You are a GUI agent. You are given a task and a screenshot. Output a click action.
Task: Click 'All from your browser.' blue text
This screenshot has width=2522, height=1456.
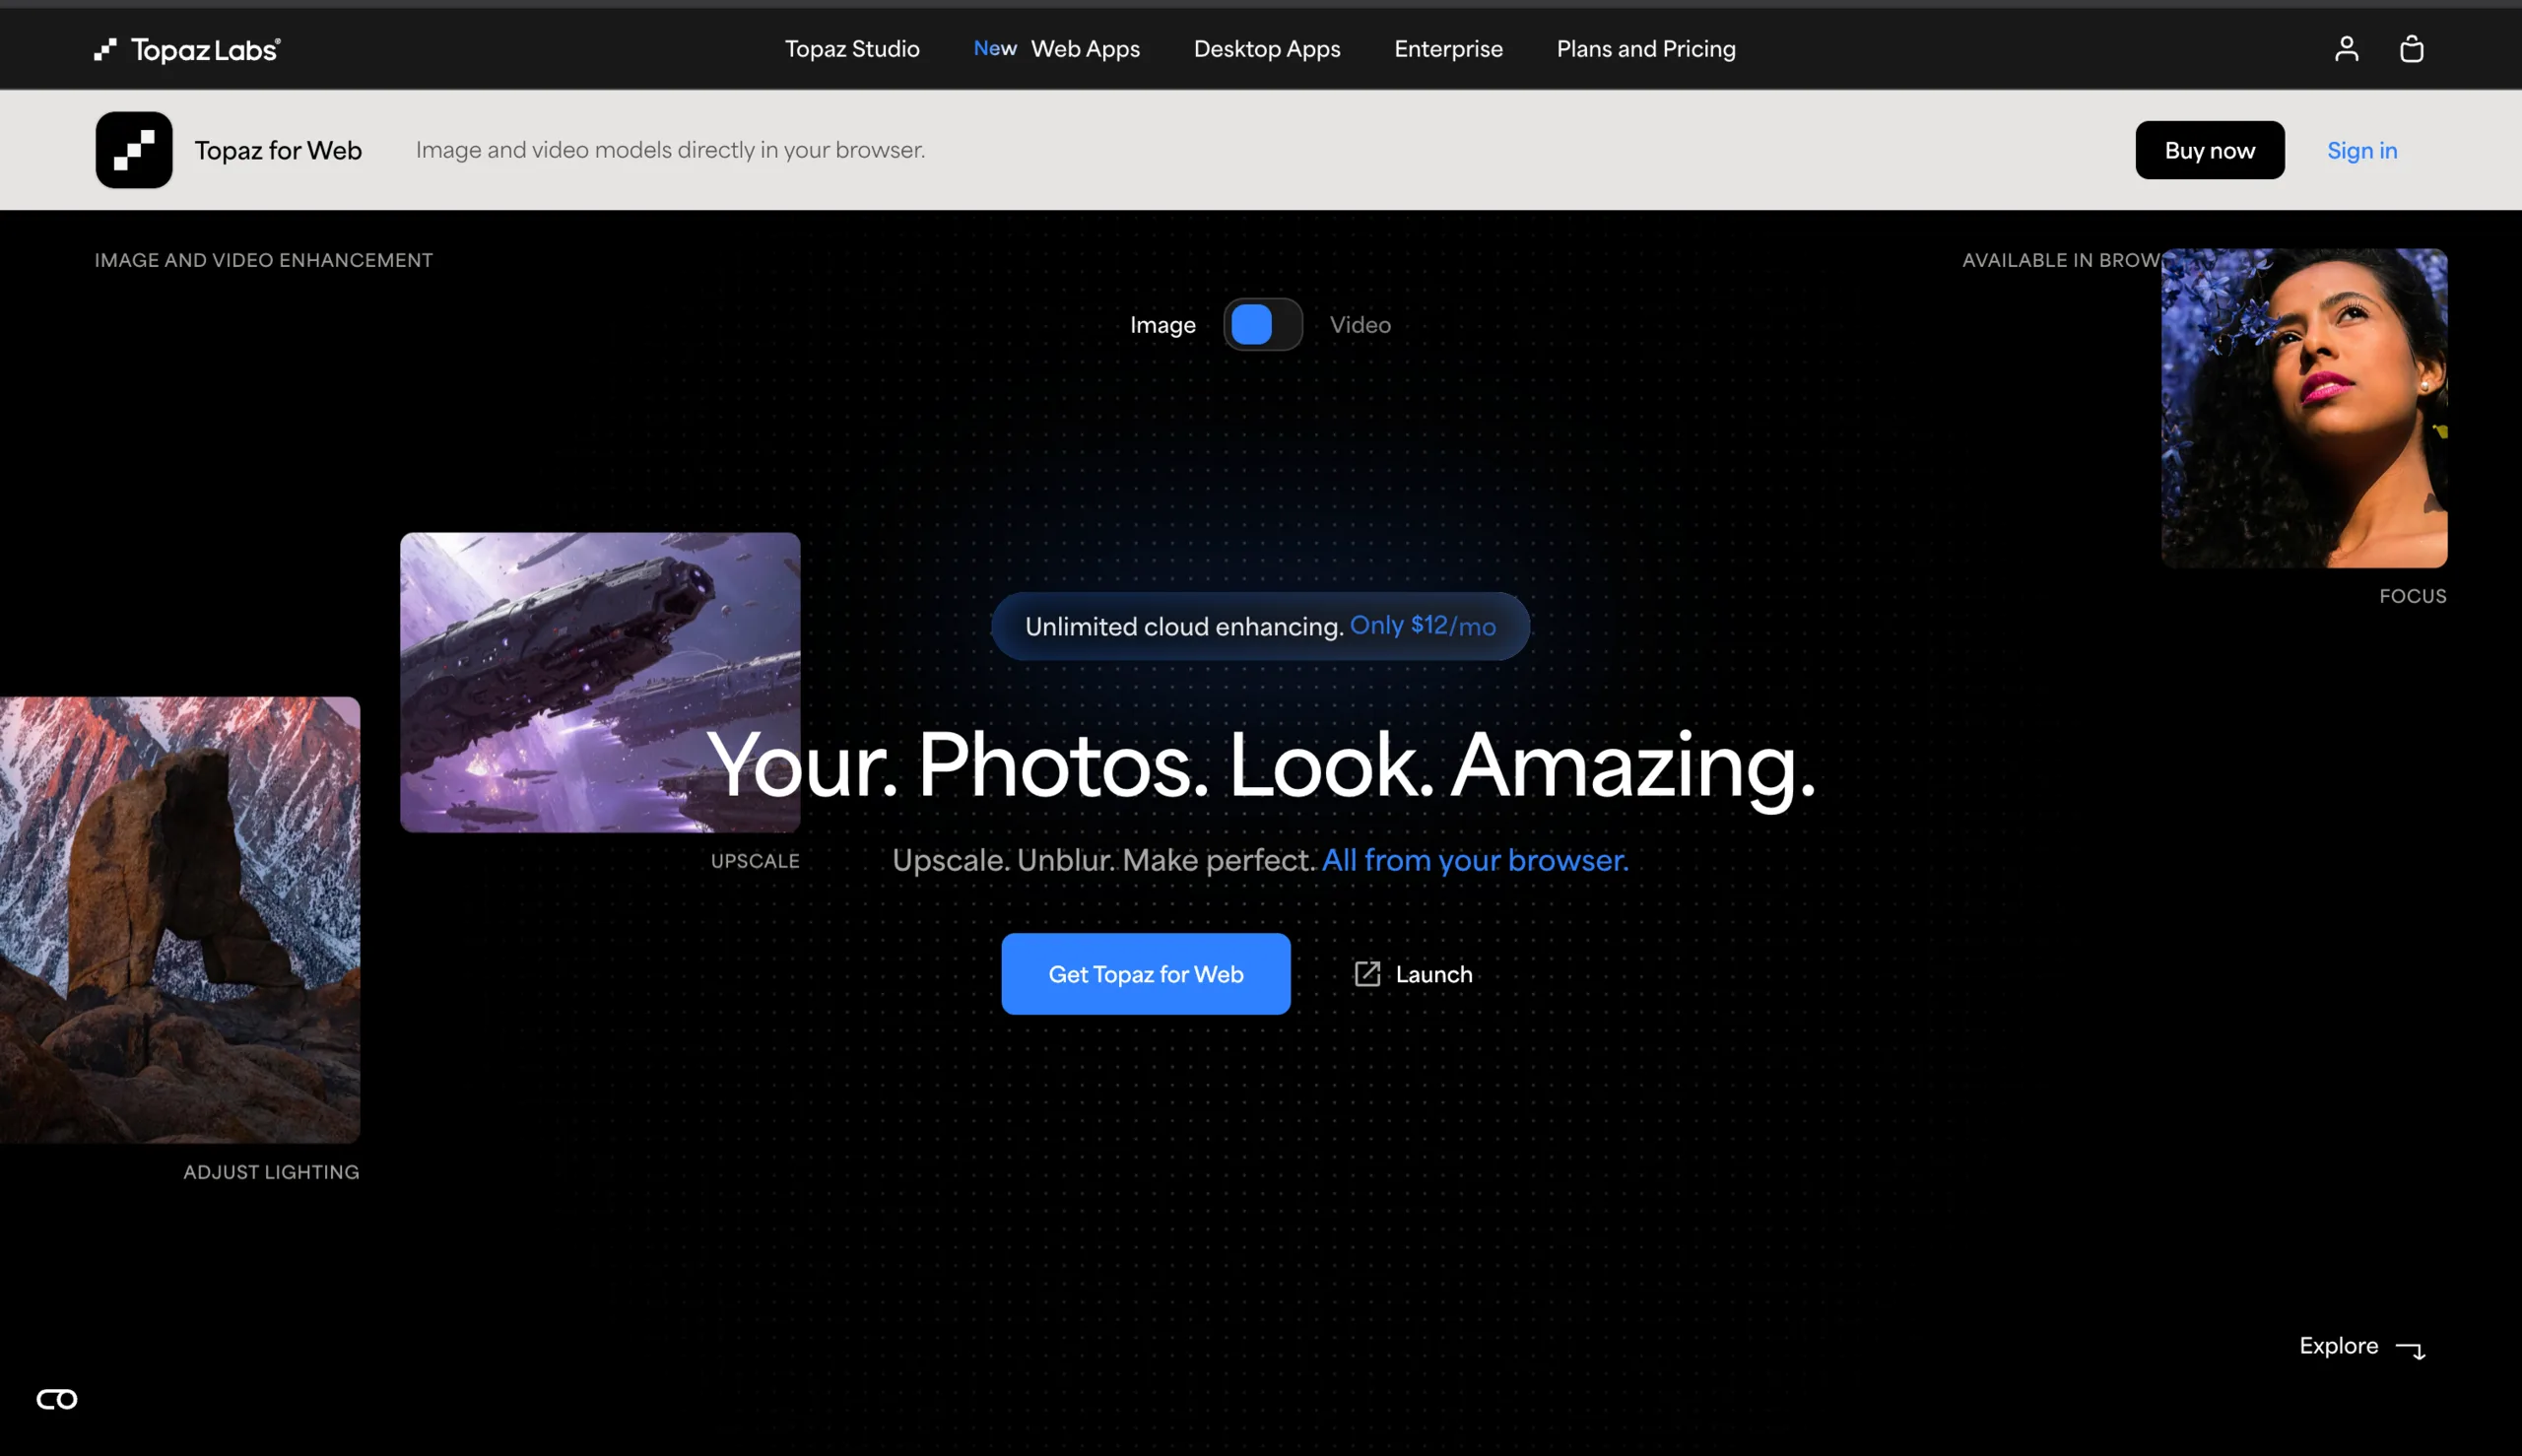pos(1475,860)
